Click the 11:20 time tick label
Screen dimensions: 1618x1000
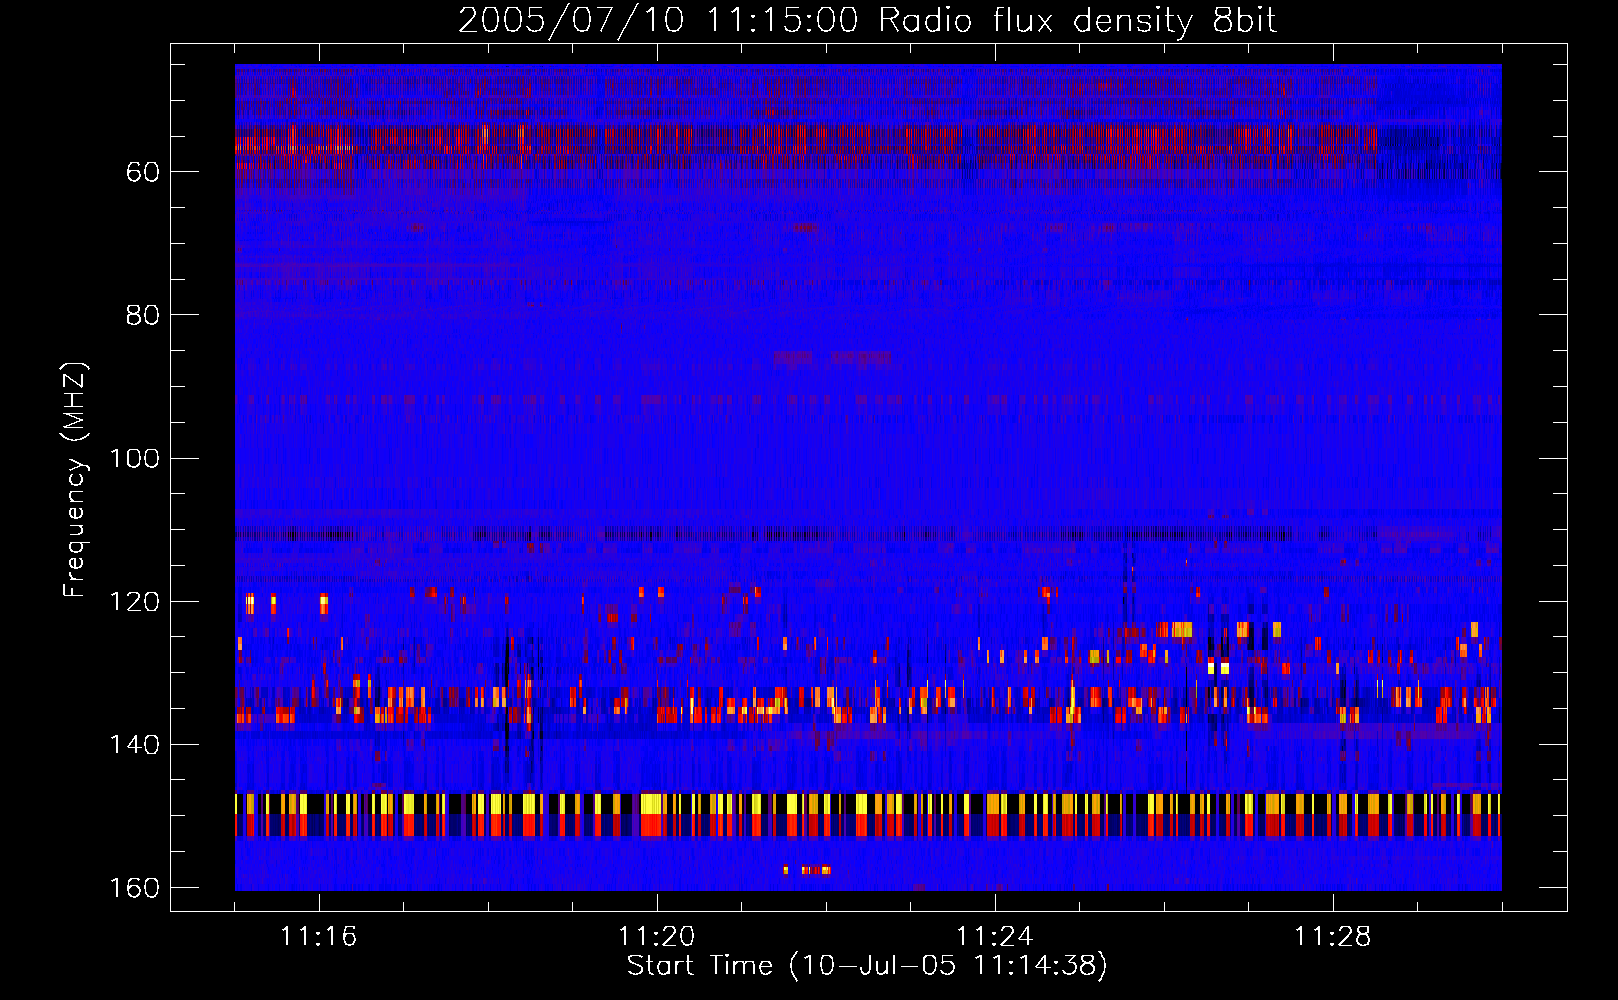[x=657, y=937]
